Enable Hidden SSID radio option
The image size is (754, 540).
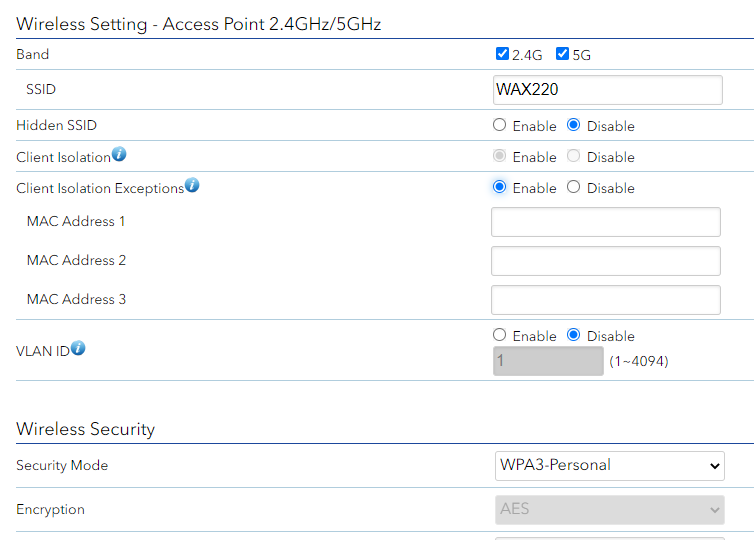pyautogui.click(x=500, y=125)
